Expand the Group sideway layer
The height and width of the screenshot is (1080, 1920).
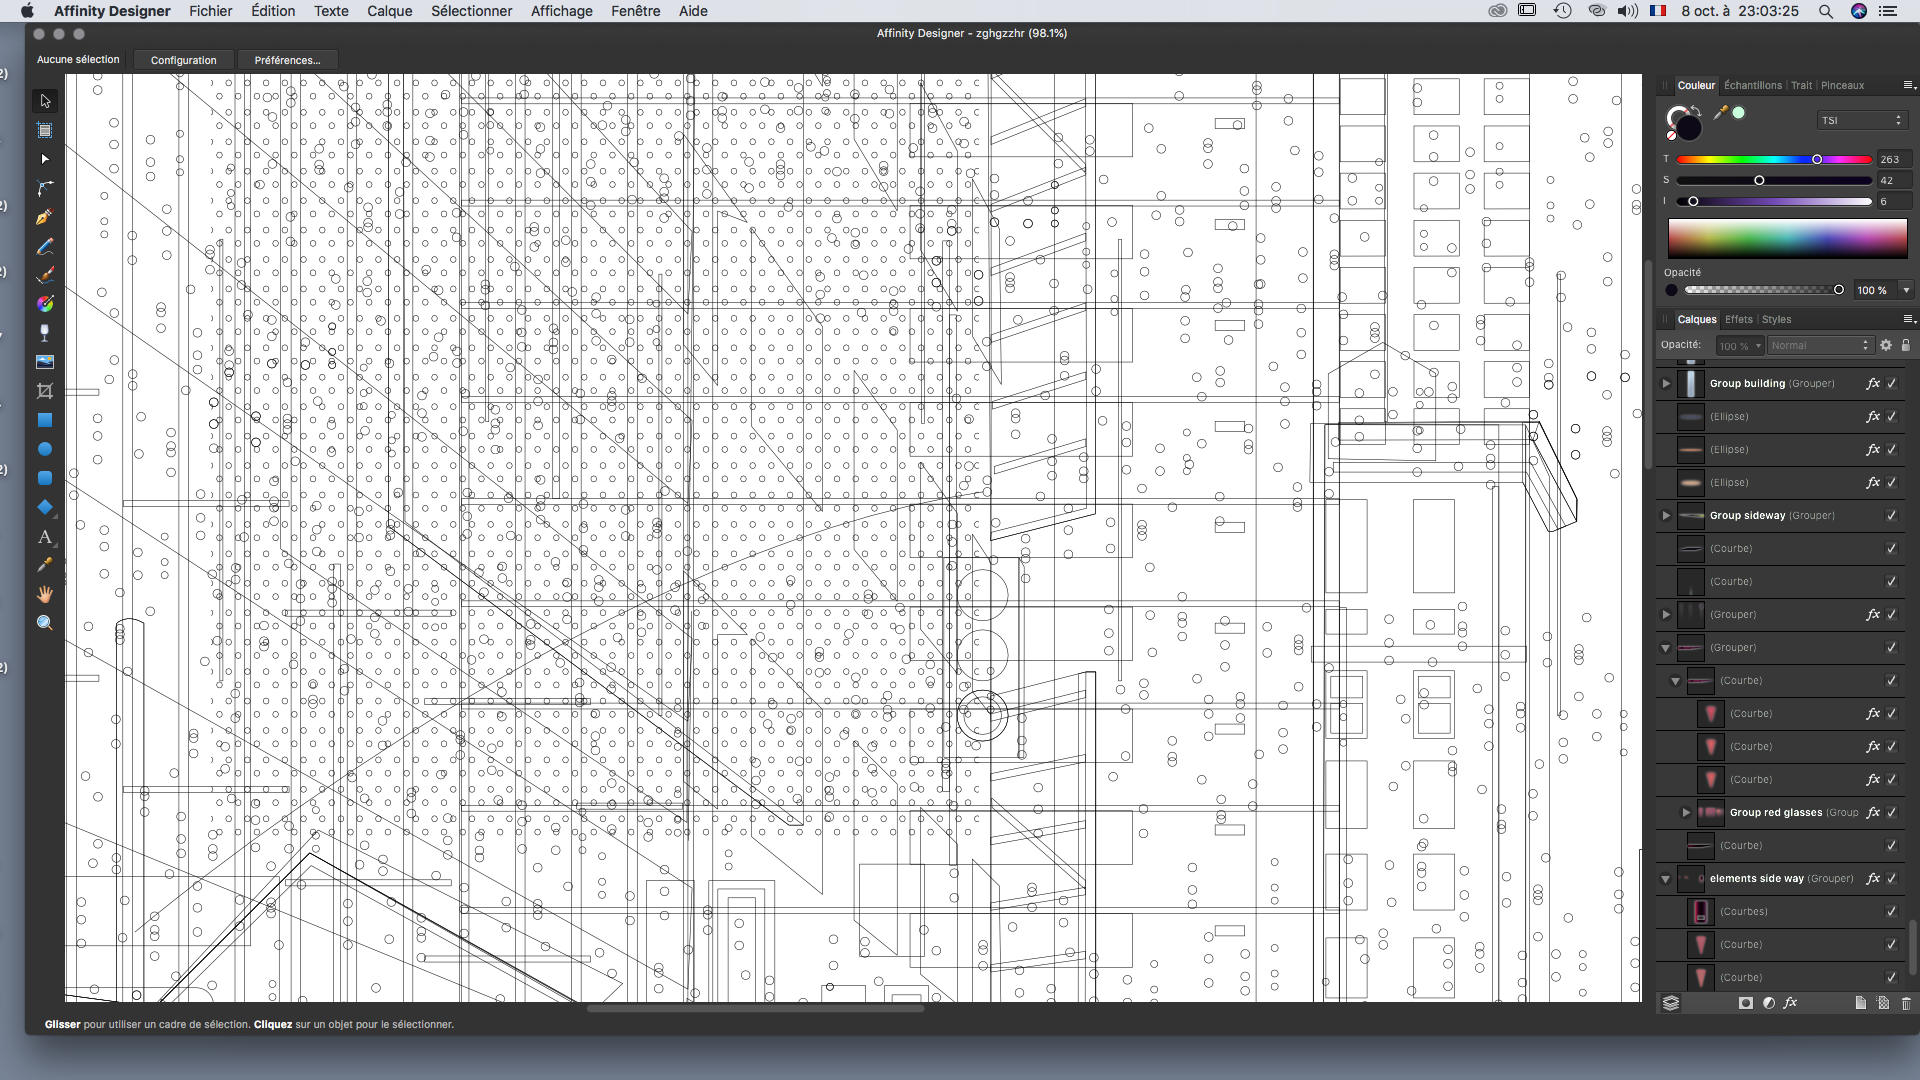point(1666,515)
